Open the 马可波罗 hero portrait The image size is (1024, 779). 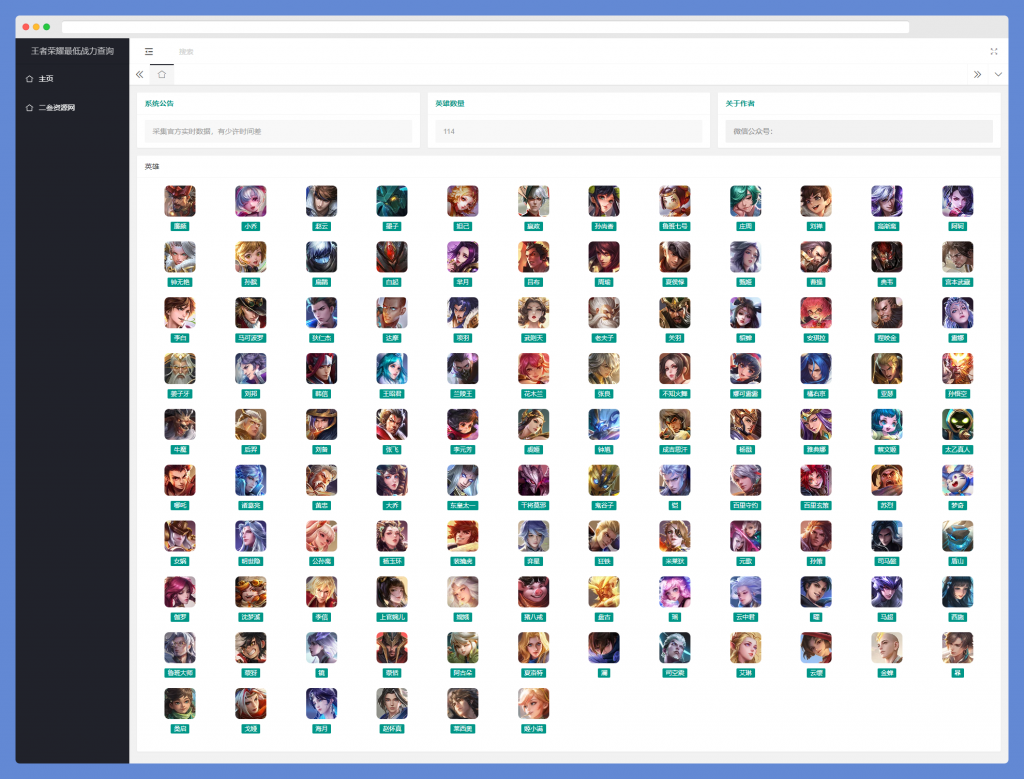(251, 313)
